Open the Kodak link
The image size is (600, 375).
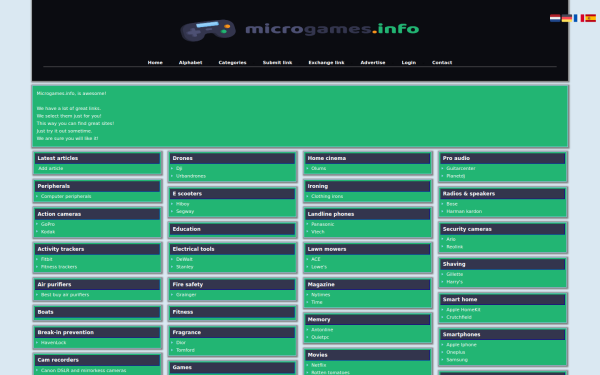(x=48, y=232)
